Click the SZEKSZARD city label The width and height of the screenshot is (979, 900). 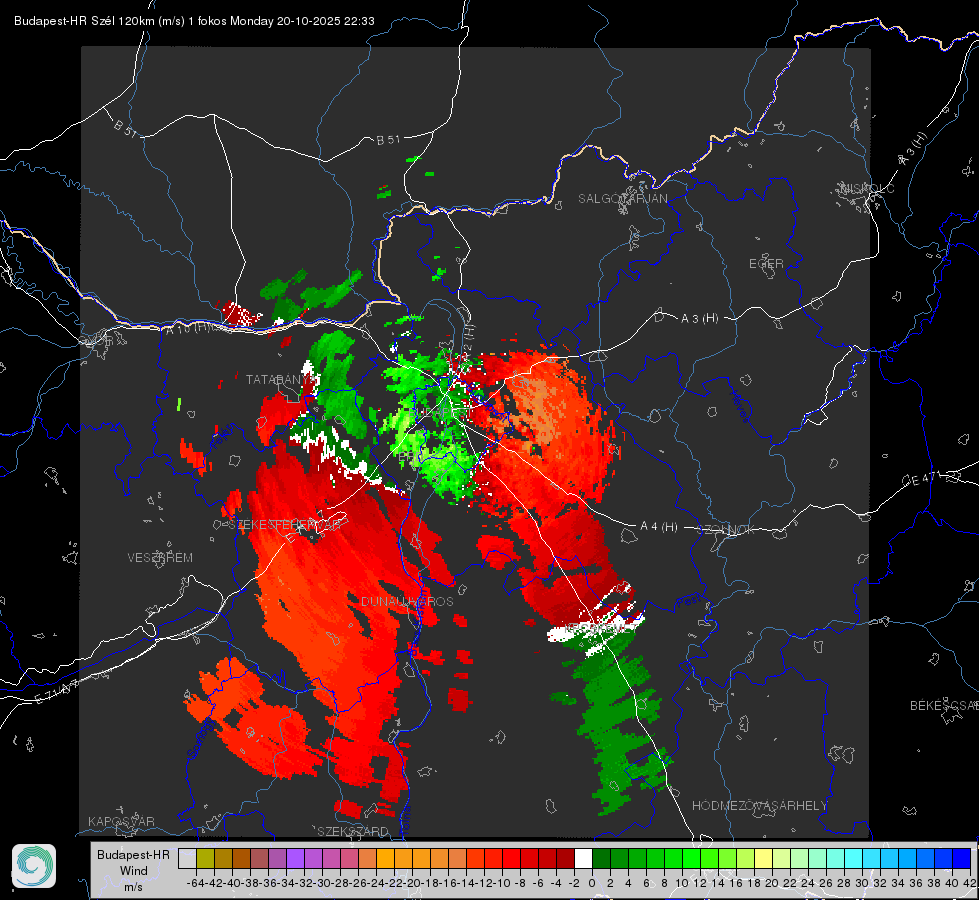[353, 831]
